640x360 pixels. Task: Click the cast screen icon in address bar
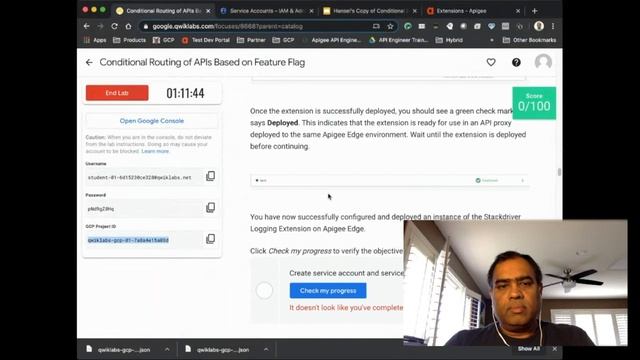[x=376, y=26]
